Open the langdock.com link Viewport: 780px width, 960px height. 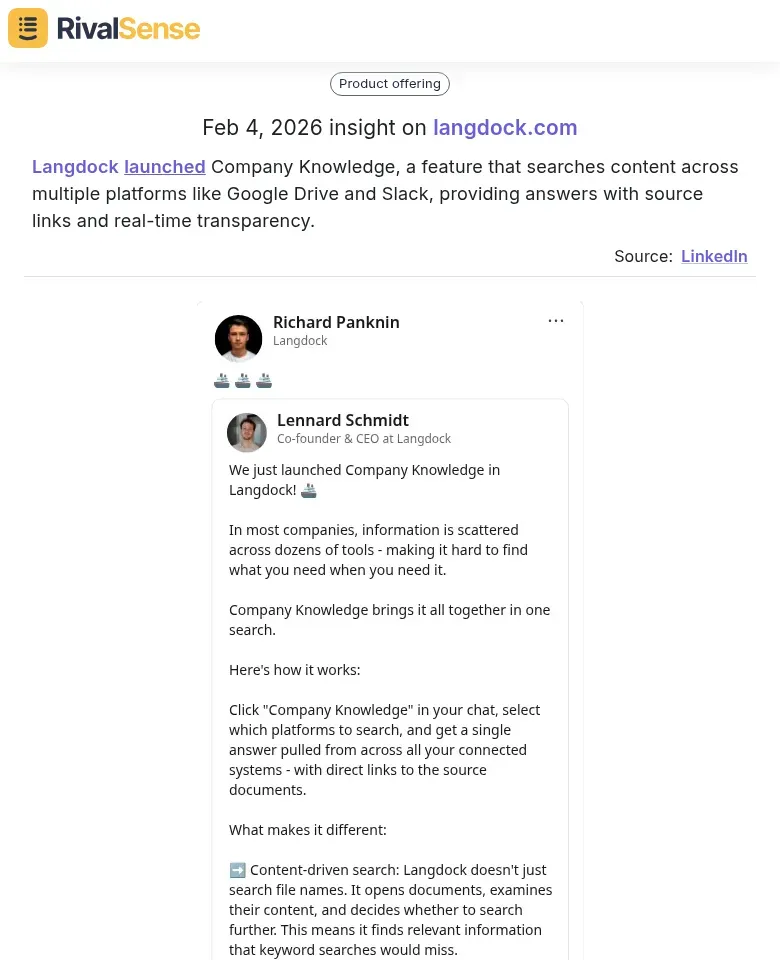[505, 127]
